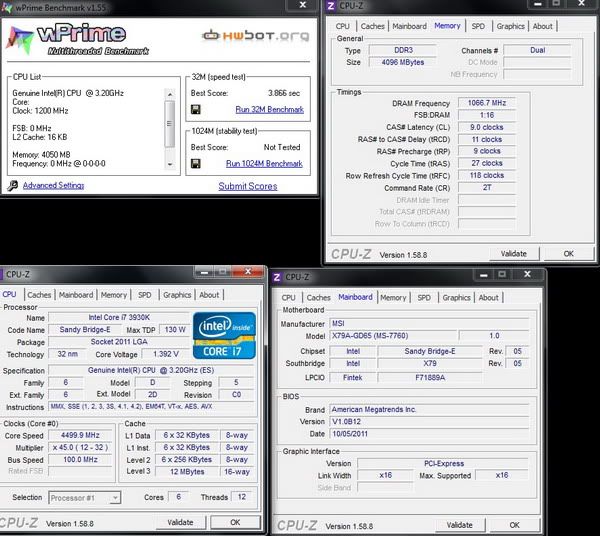Open Mainboard tab in processor window

click(x=76, y=295)
